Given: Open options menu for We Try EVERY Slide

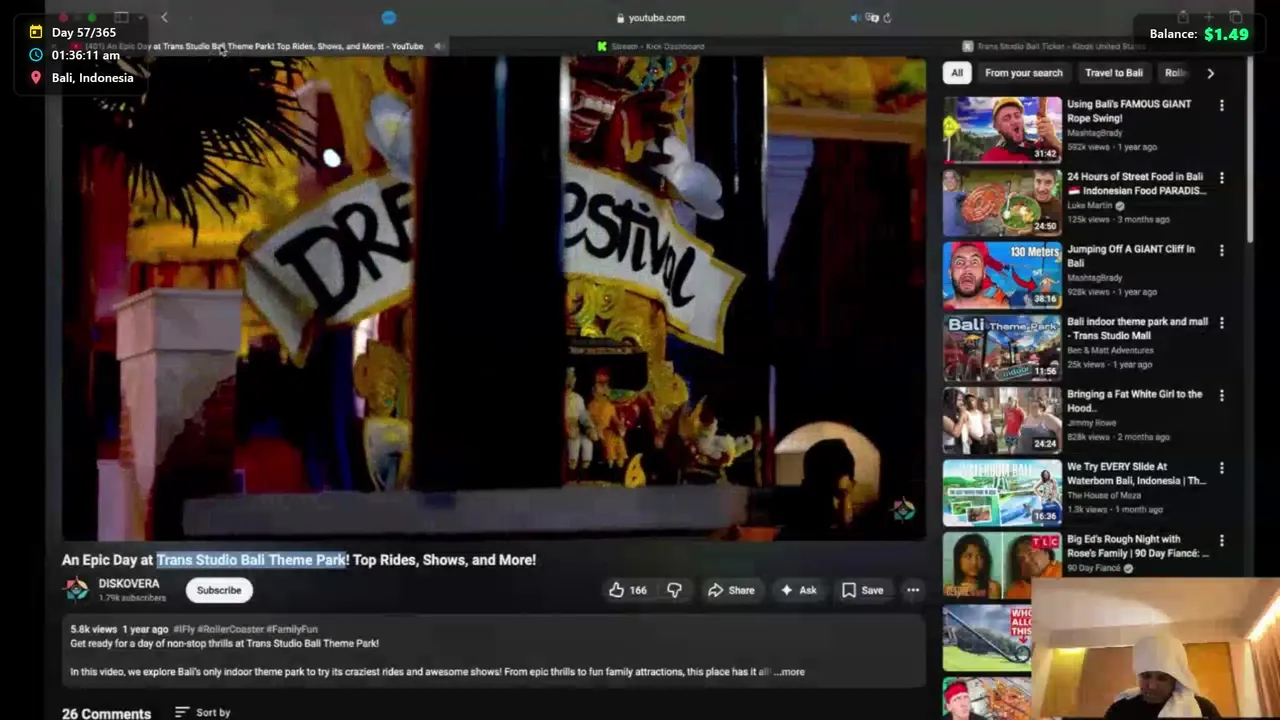Looking at the screenshot, I should tap(1221, 468).
